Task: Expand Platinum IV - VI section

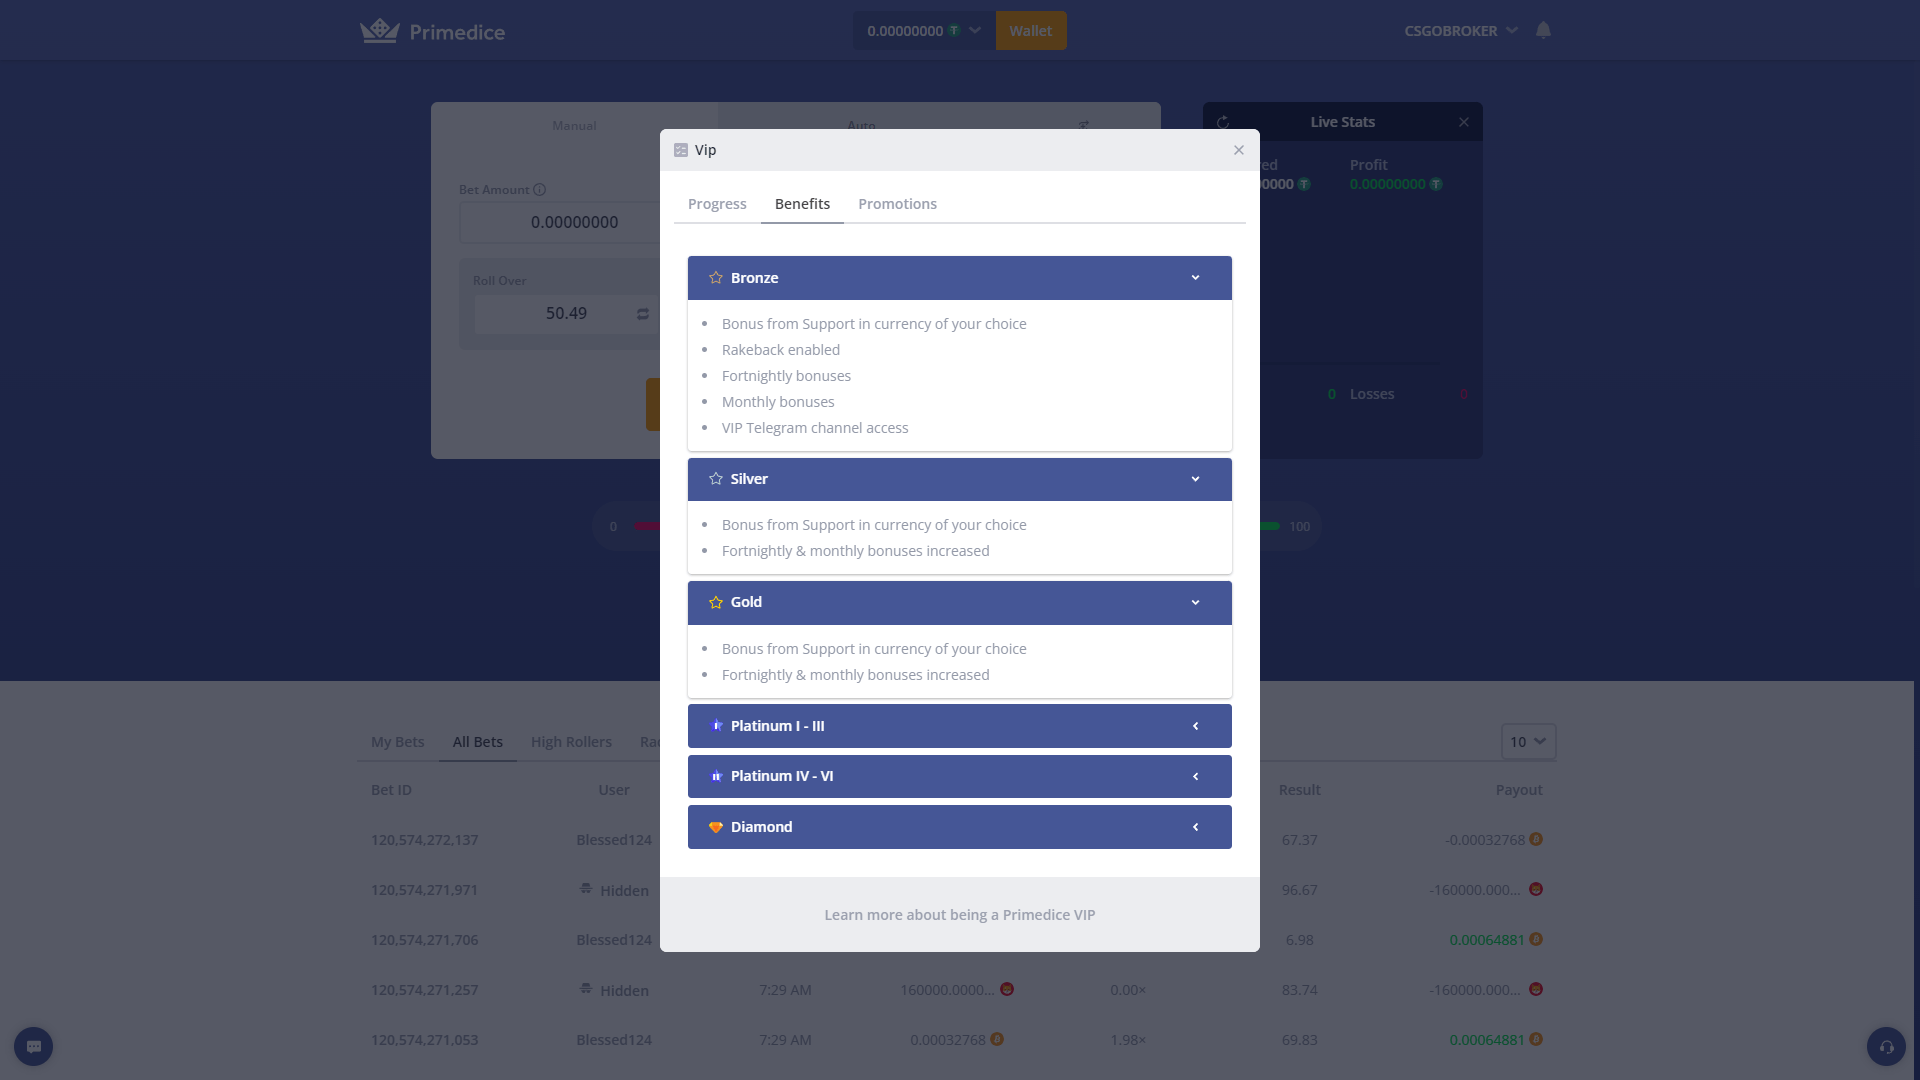Action: pyautogui.click(x=960, y=776)
